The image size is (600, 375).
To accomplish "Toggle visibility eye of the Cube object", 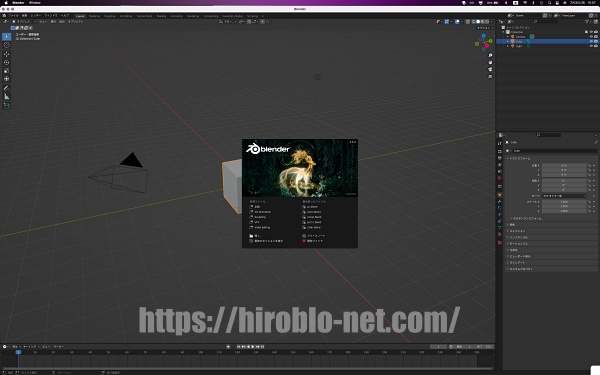I will click(x=591, y=41).
